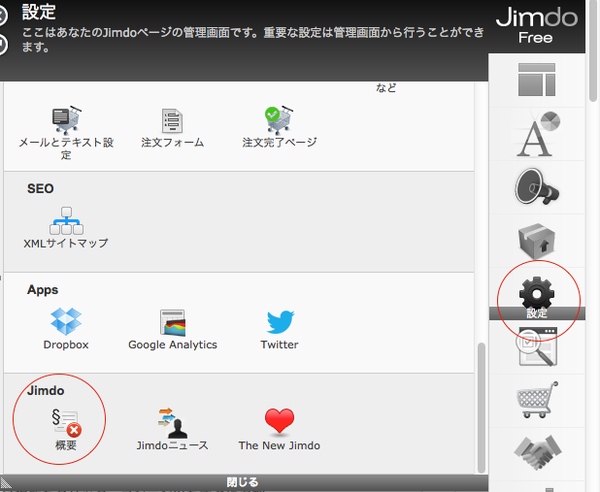
Task: Click the Dropbox label text
Action: click(x=66, y=345)
